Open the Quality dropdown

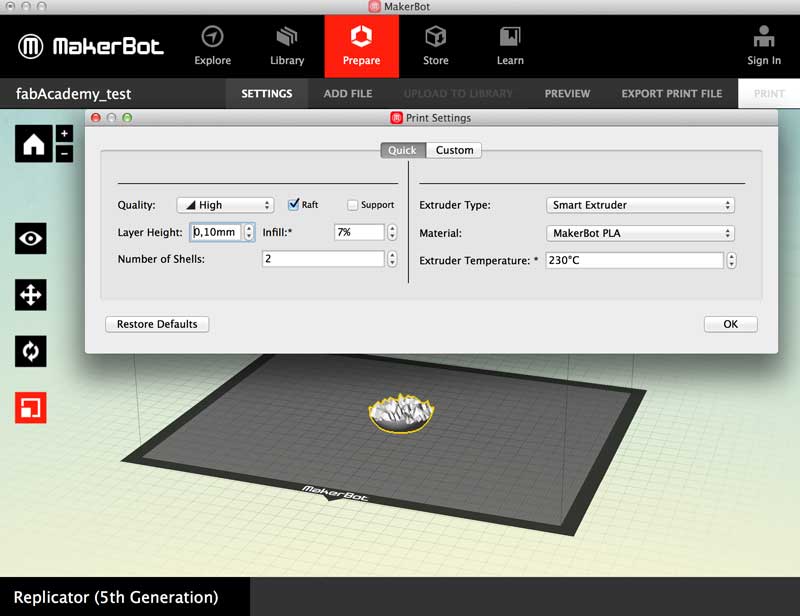coord(225,205)
